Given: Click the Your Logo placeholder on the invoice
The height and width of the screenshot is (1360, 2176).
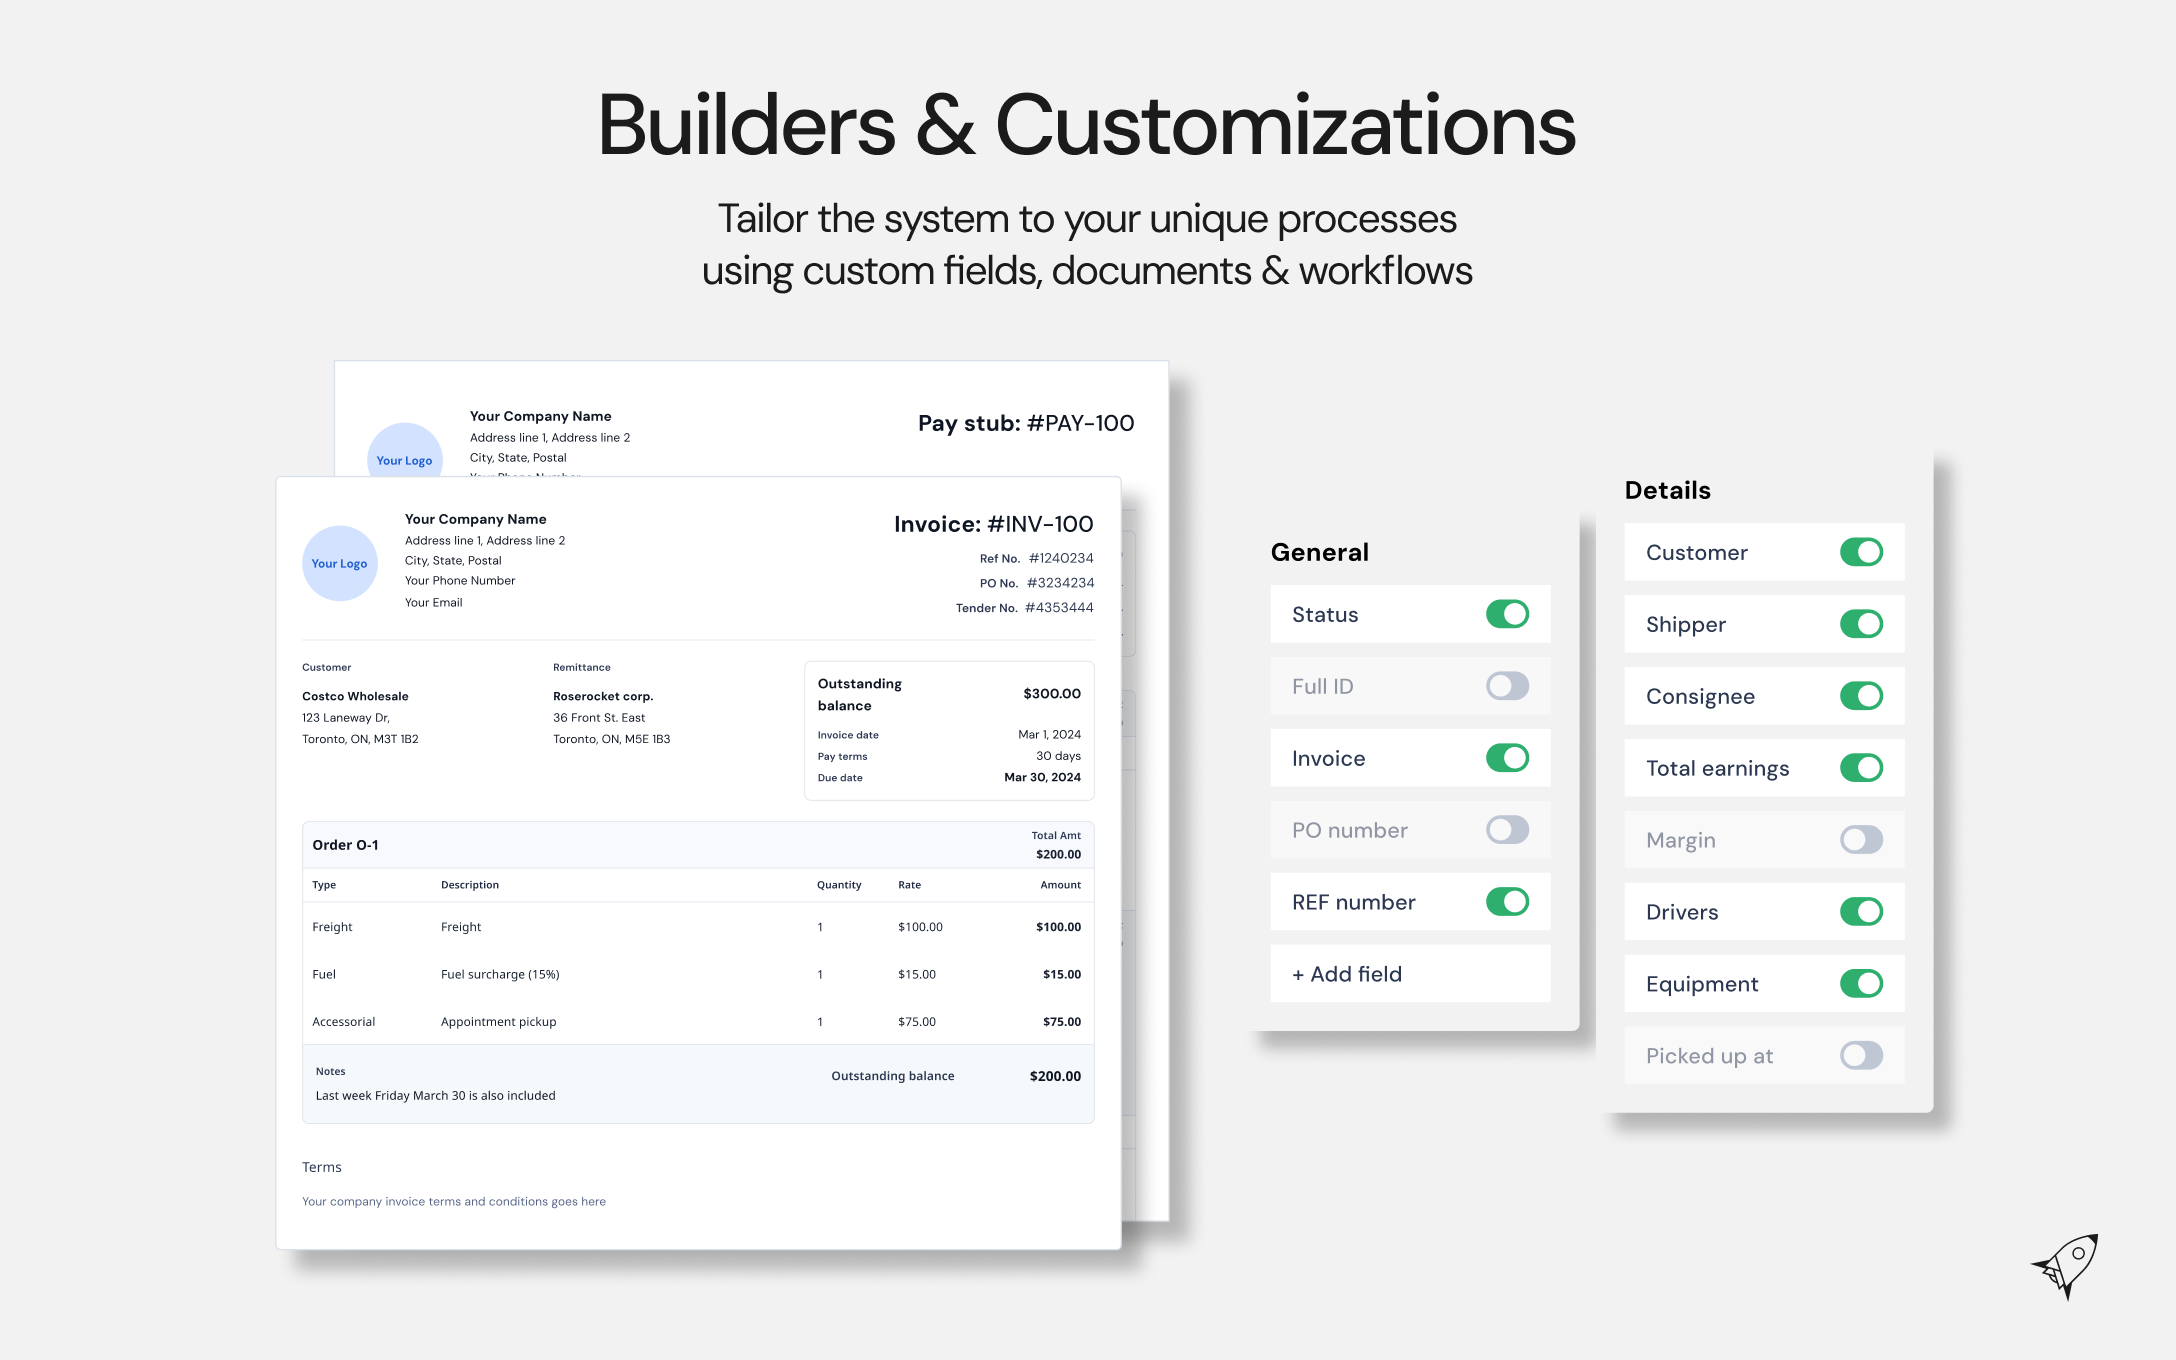Looking at the screenshot, I should pyautogui.click(x=339, y=563).
